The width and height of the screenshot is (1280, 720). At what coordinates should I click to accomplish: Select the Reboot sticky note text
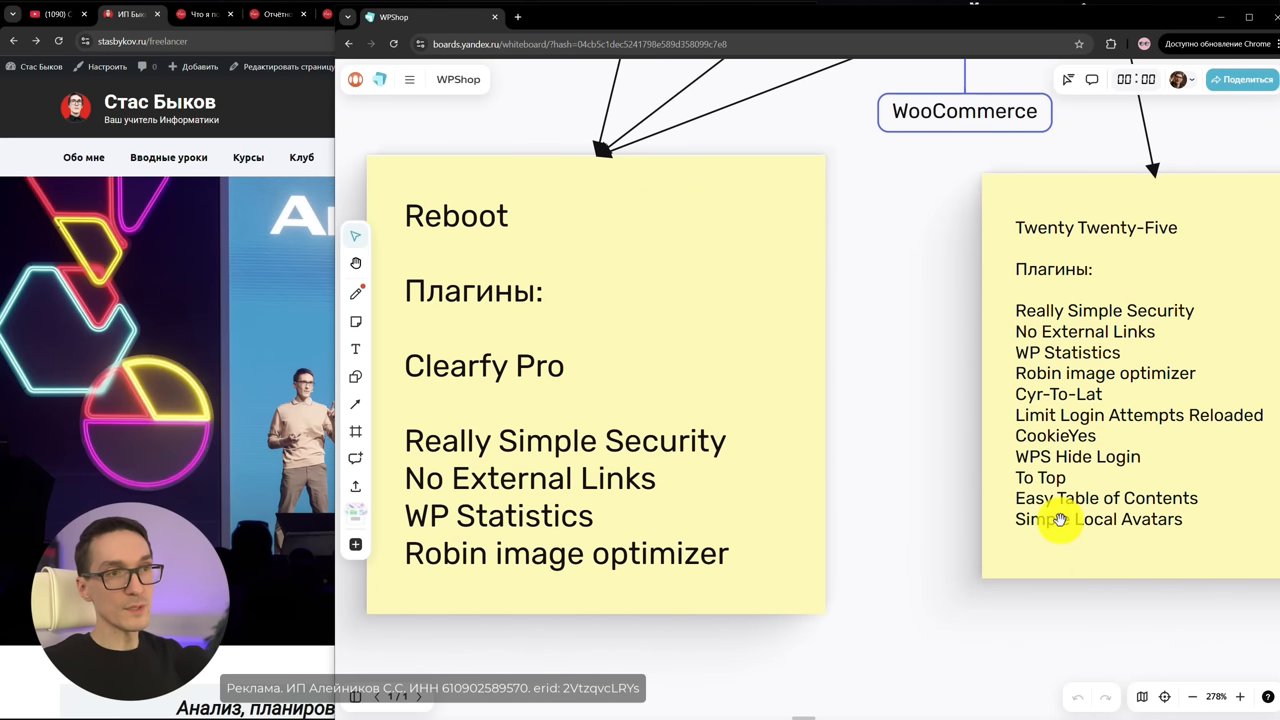pos(456,216)
